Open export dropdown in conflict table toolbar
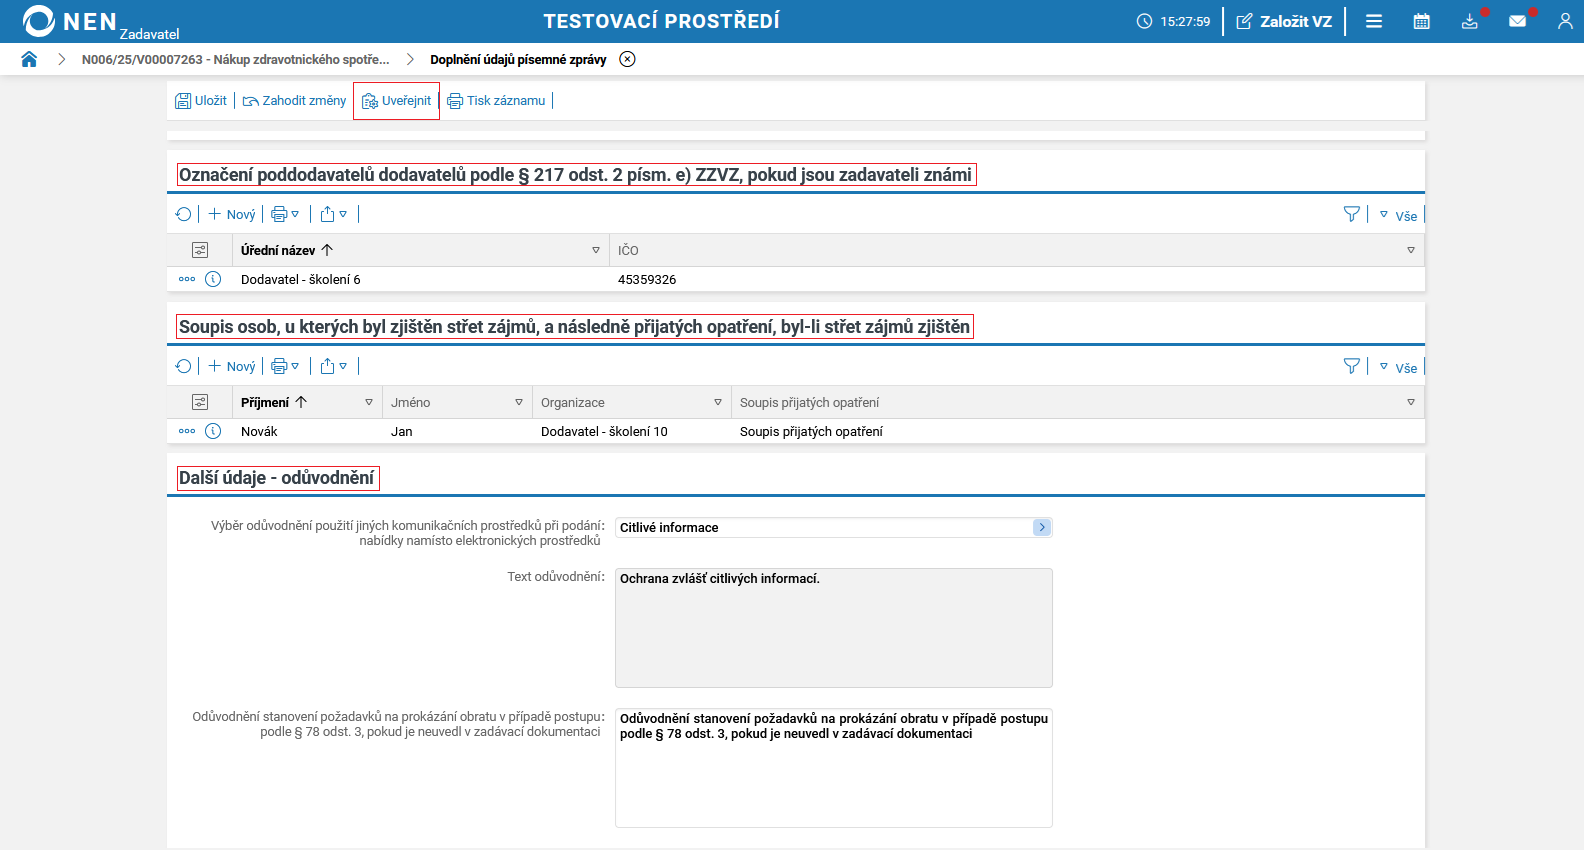This screenshot has height=851, width=1584. [333, 366]
